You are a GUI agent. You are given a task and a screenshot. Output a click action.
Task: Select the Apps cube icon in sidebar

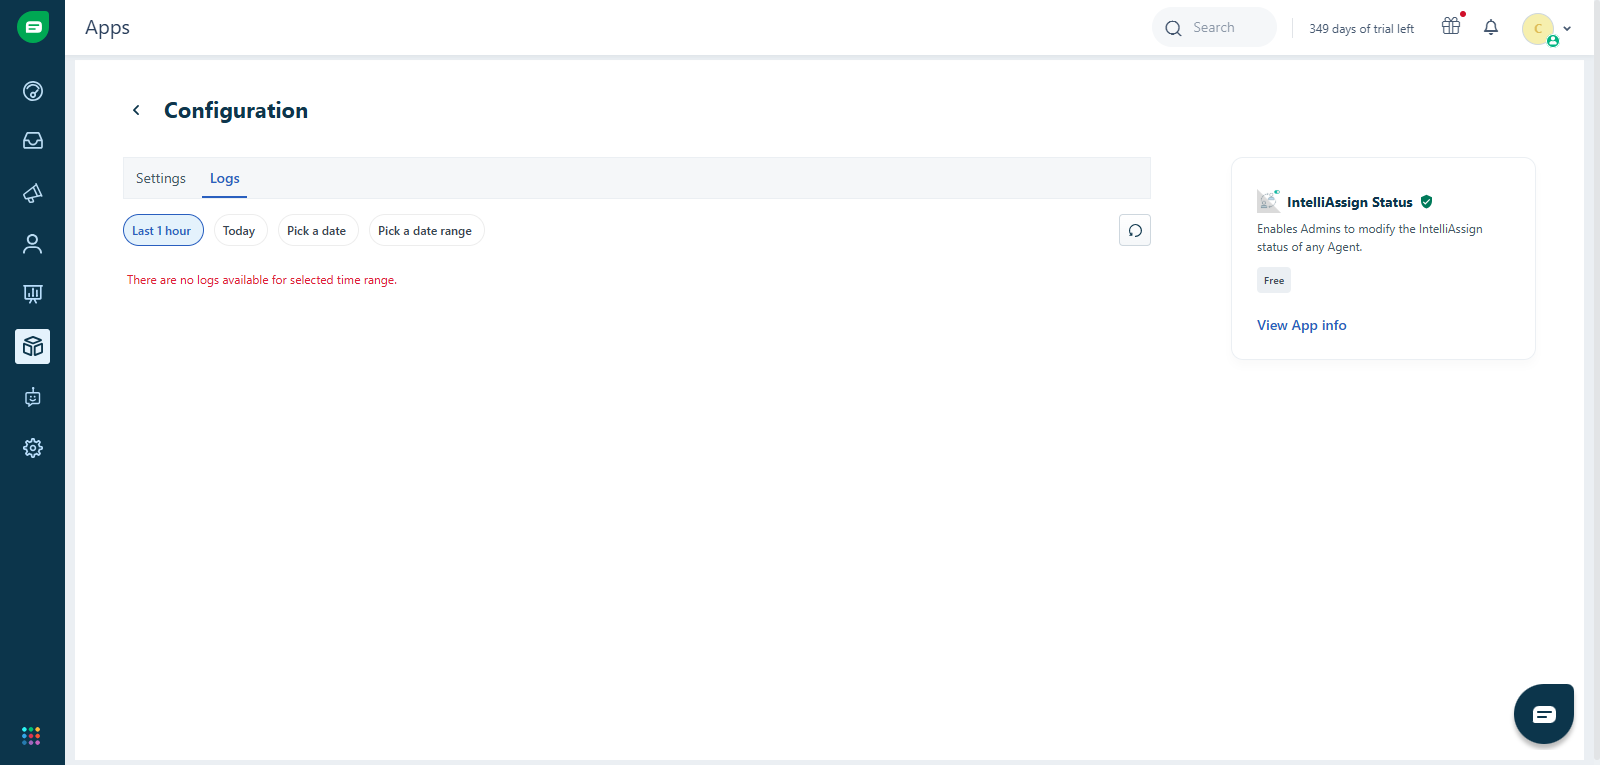coord(33,346)
